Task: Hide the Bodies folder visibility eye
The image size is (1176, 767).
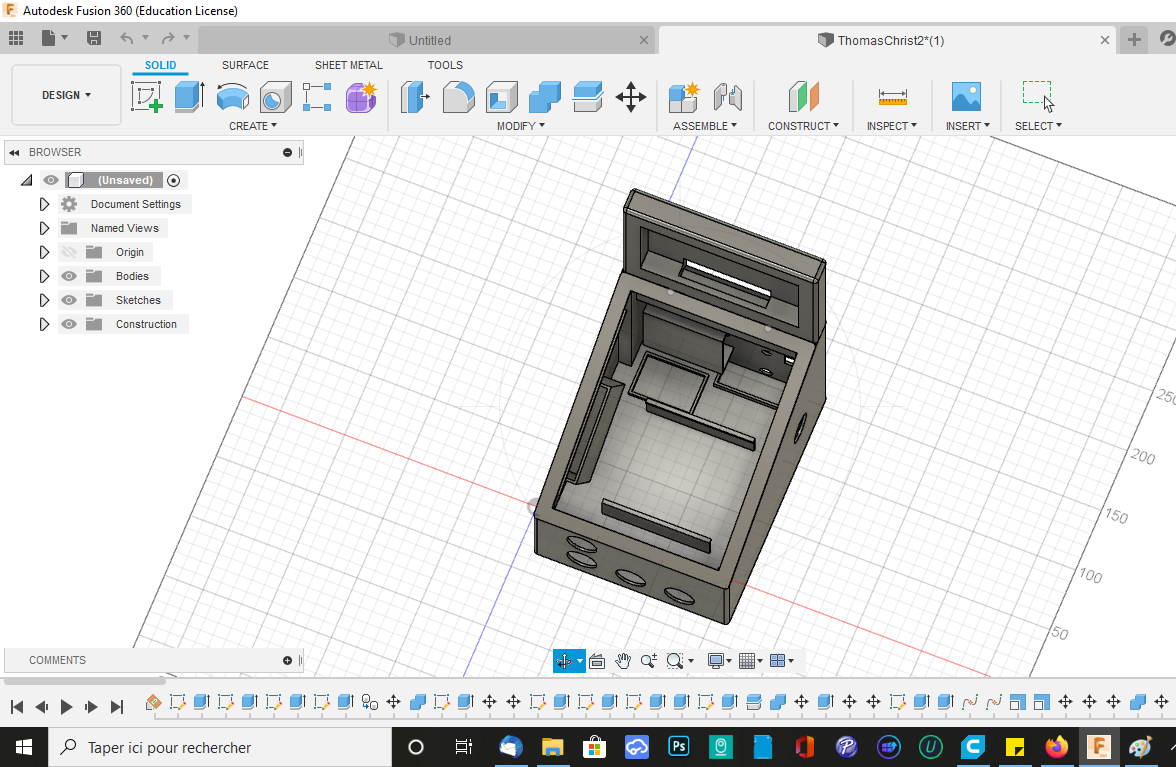Action: 69,276
